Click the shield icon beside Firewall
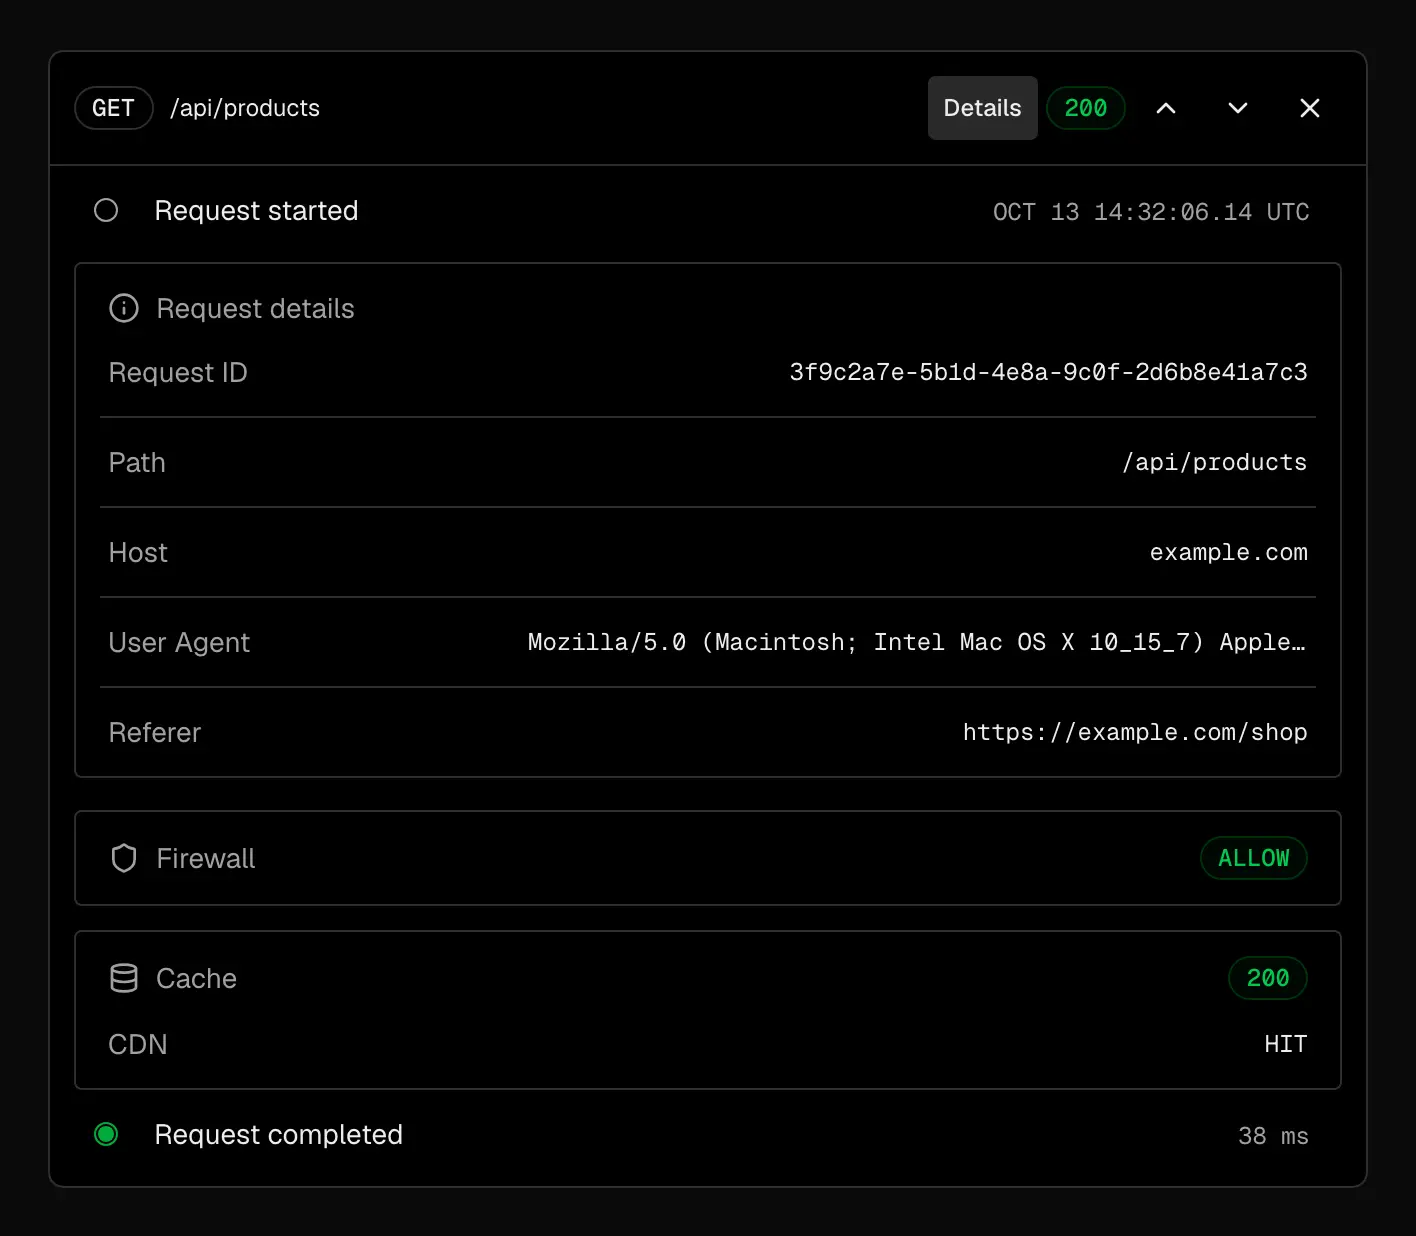This screenshot has width=1416, height=1236. 124,858
